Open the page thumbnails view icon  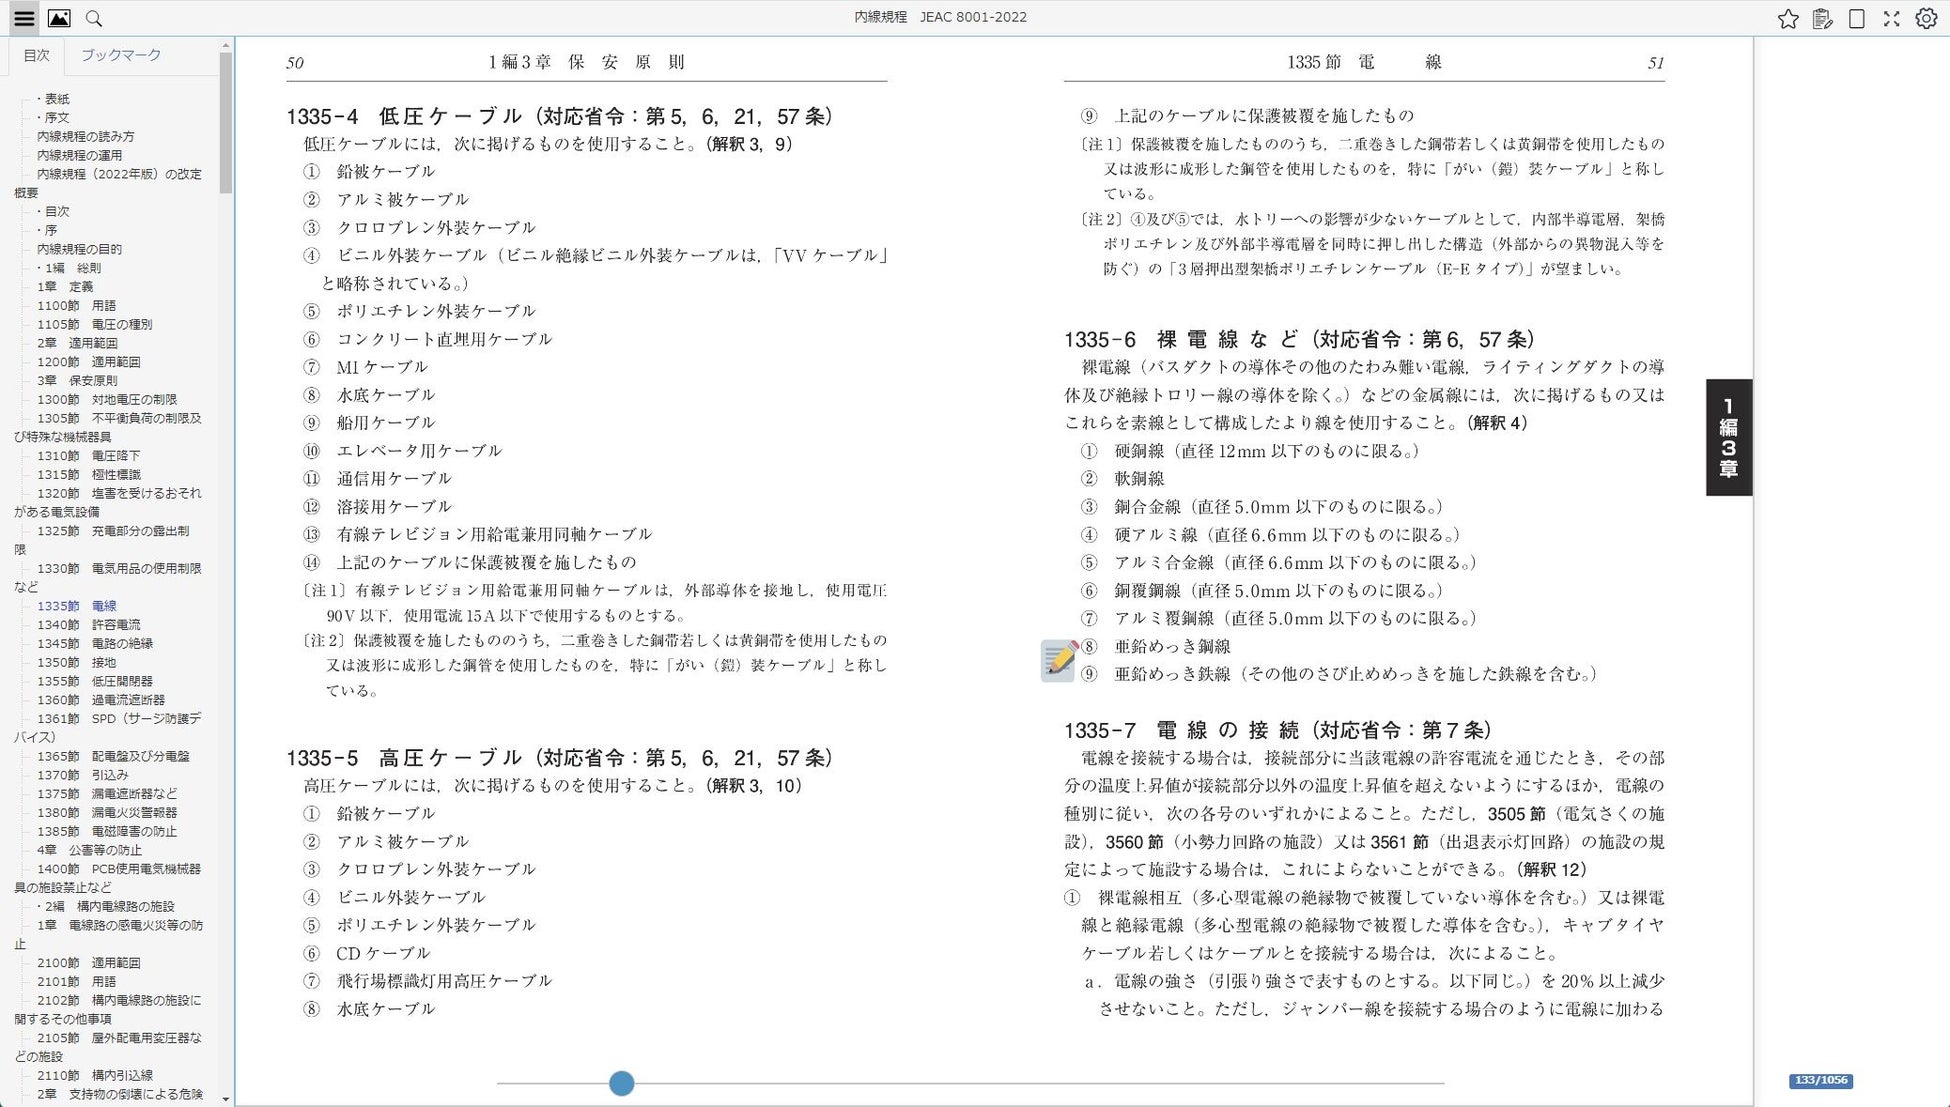[59, 18]
